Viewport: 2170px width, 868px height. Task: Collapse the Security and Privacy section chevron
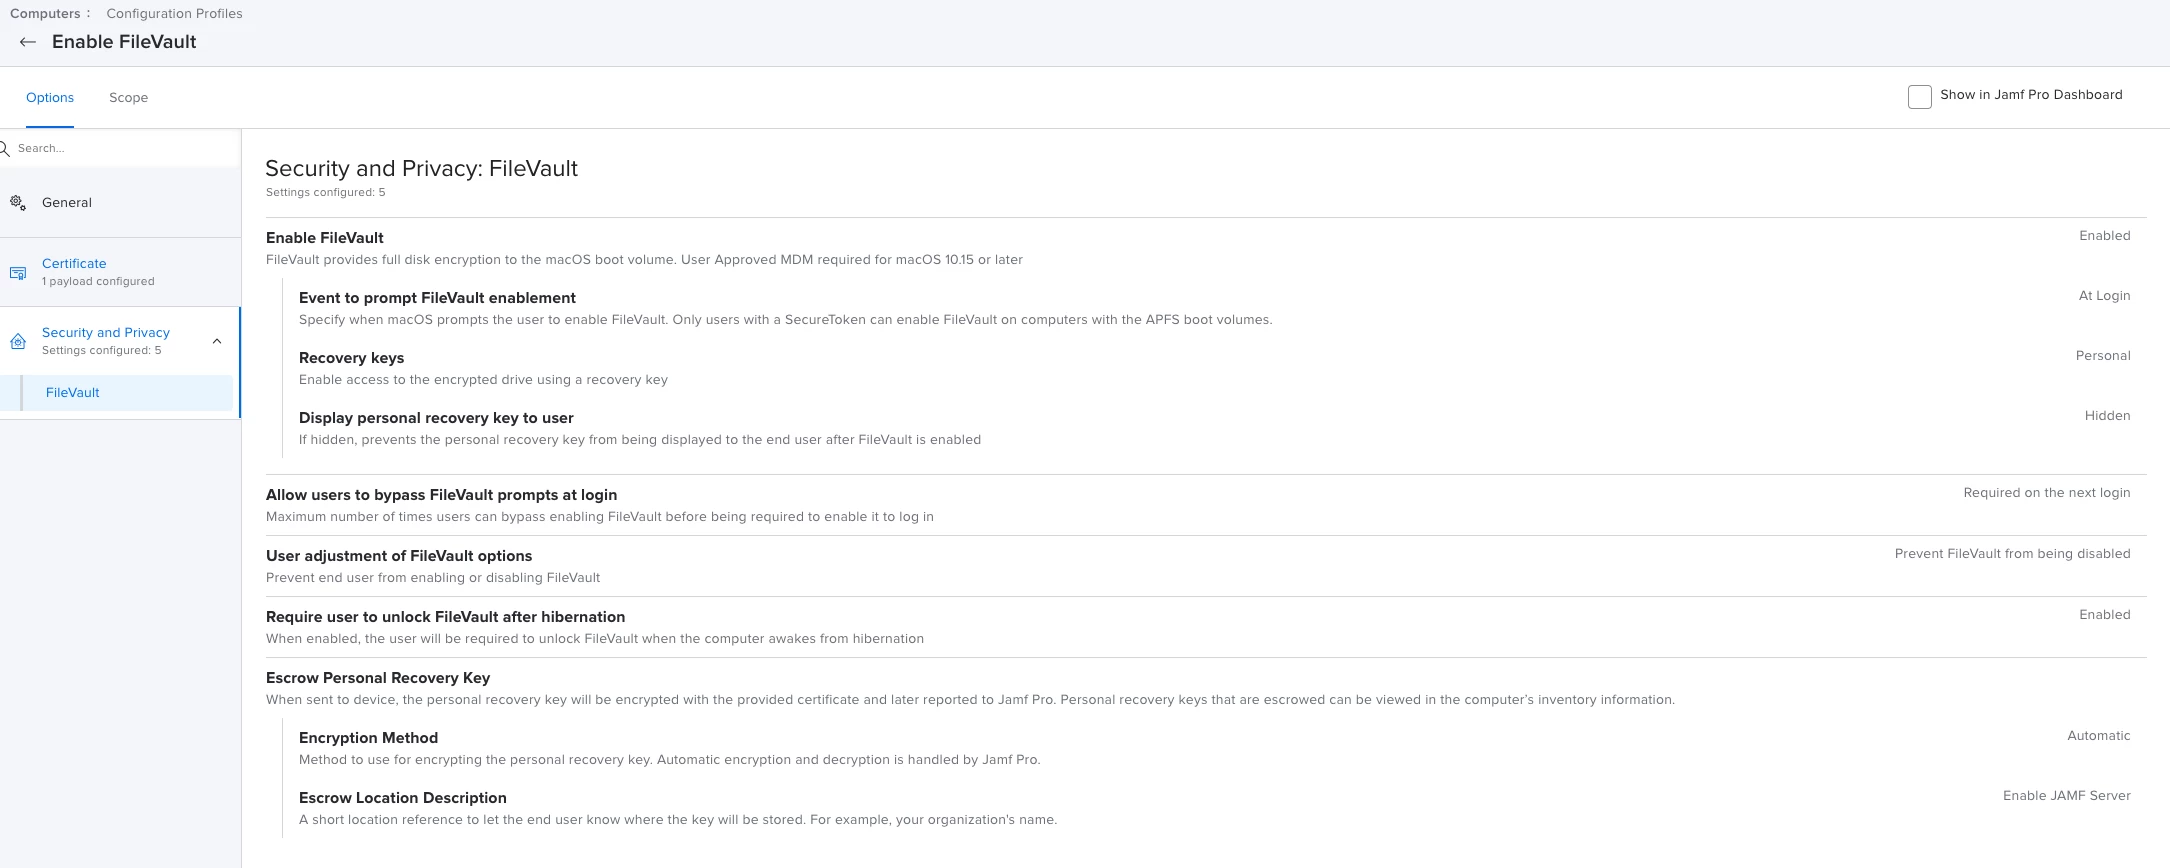click(217, 341)
